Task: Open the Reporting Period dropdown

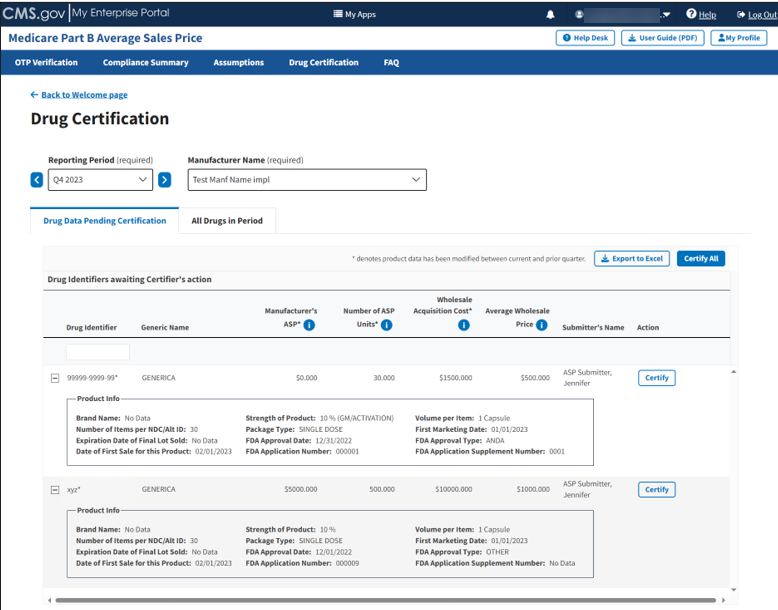Action: [100, 180]
